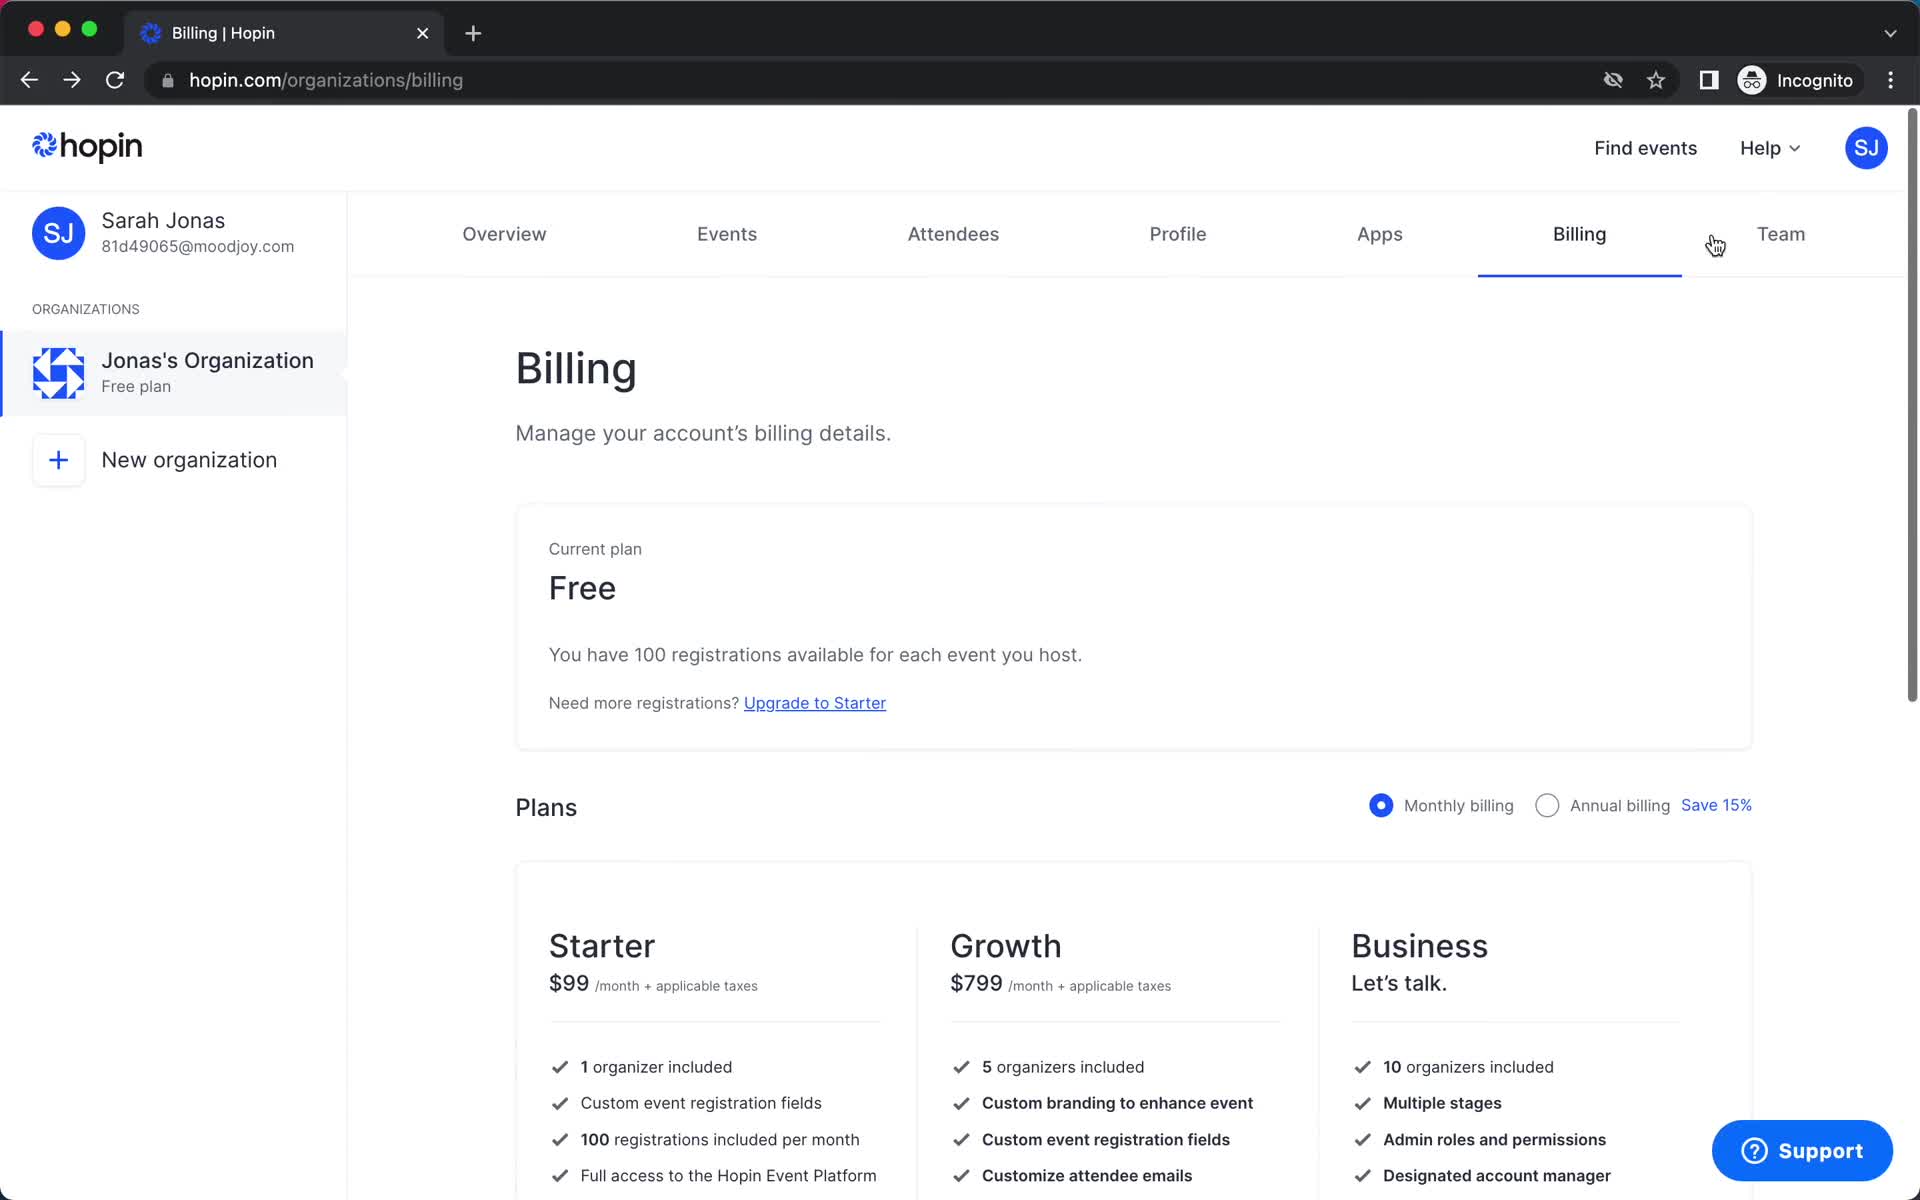
Task: Click the $99 Starter price text
Action: (569, 983)
